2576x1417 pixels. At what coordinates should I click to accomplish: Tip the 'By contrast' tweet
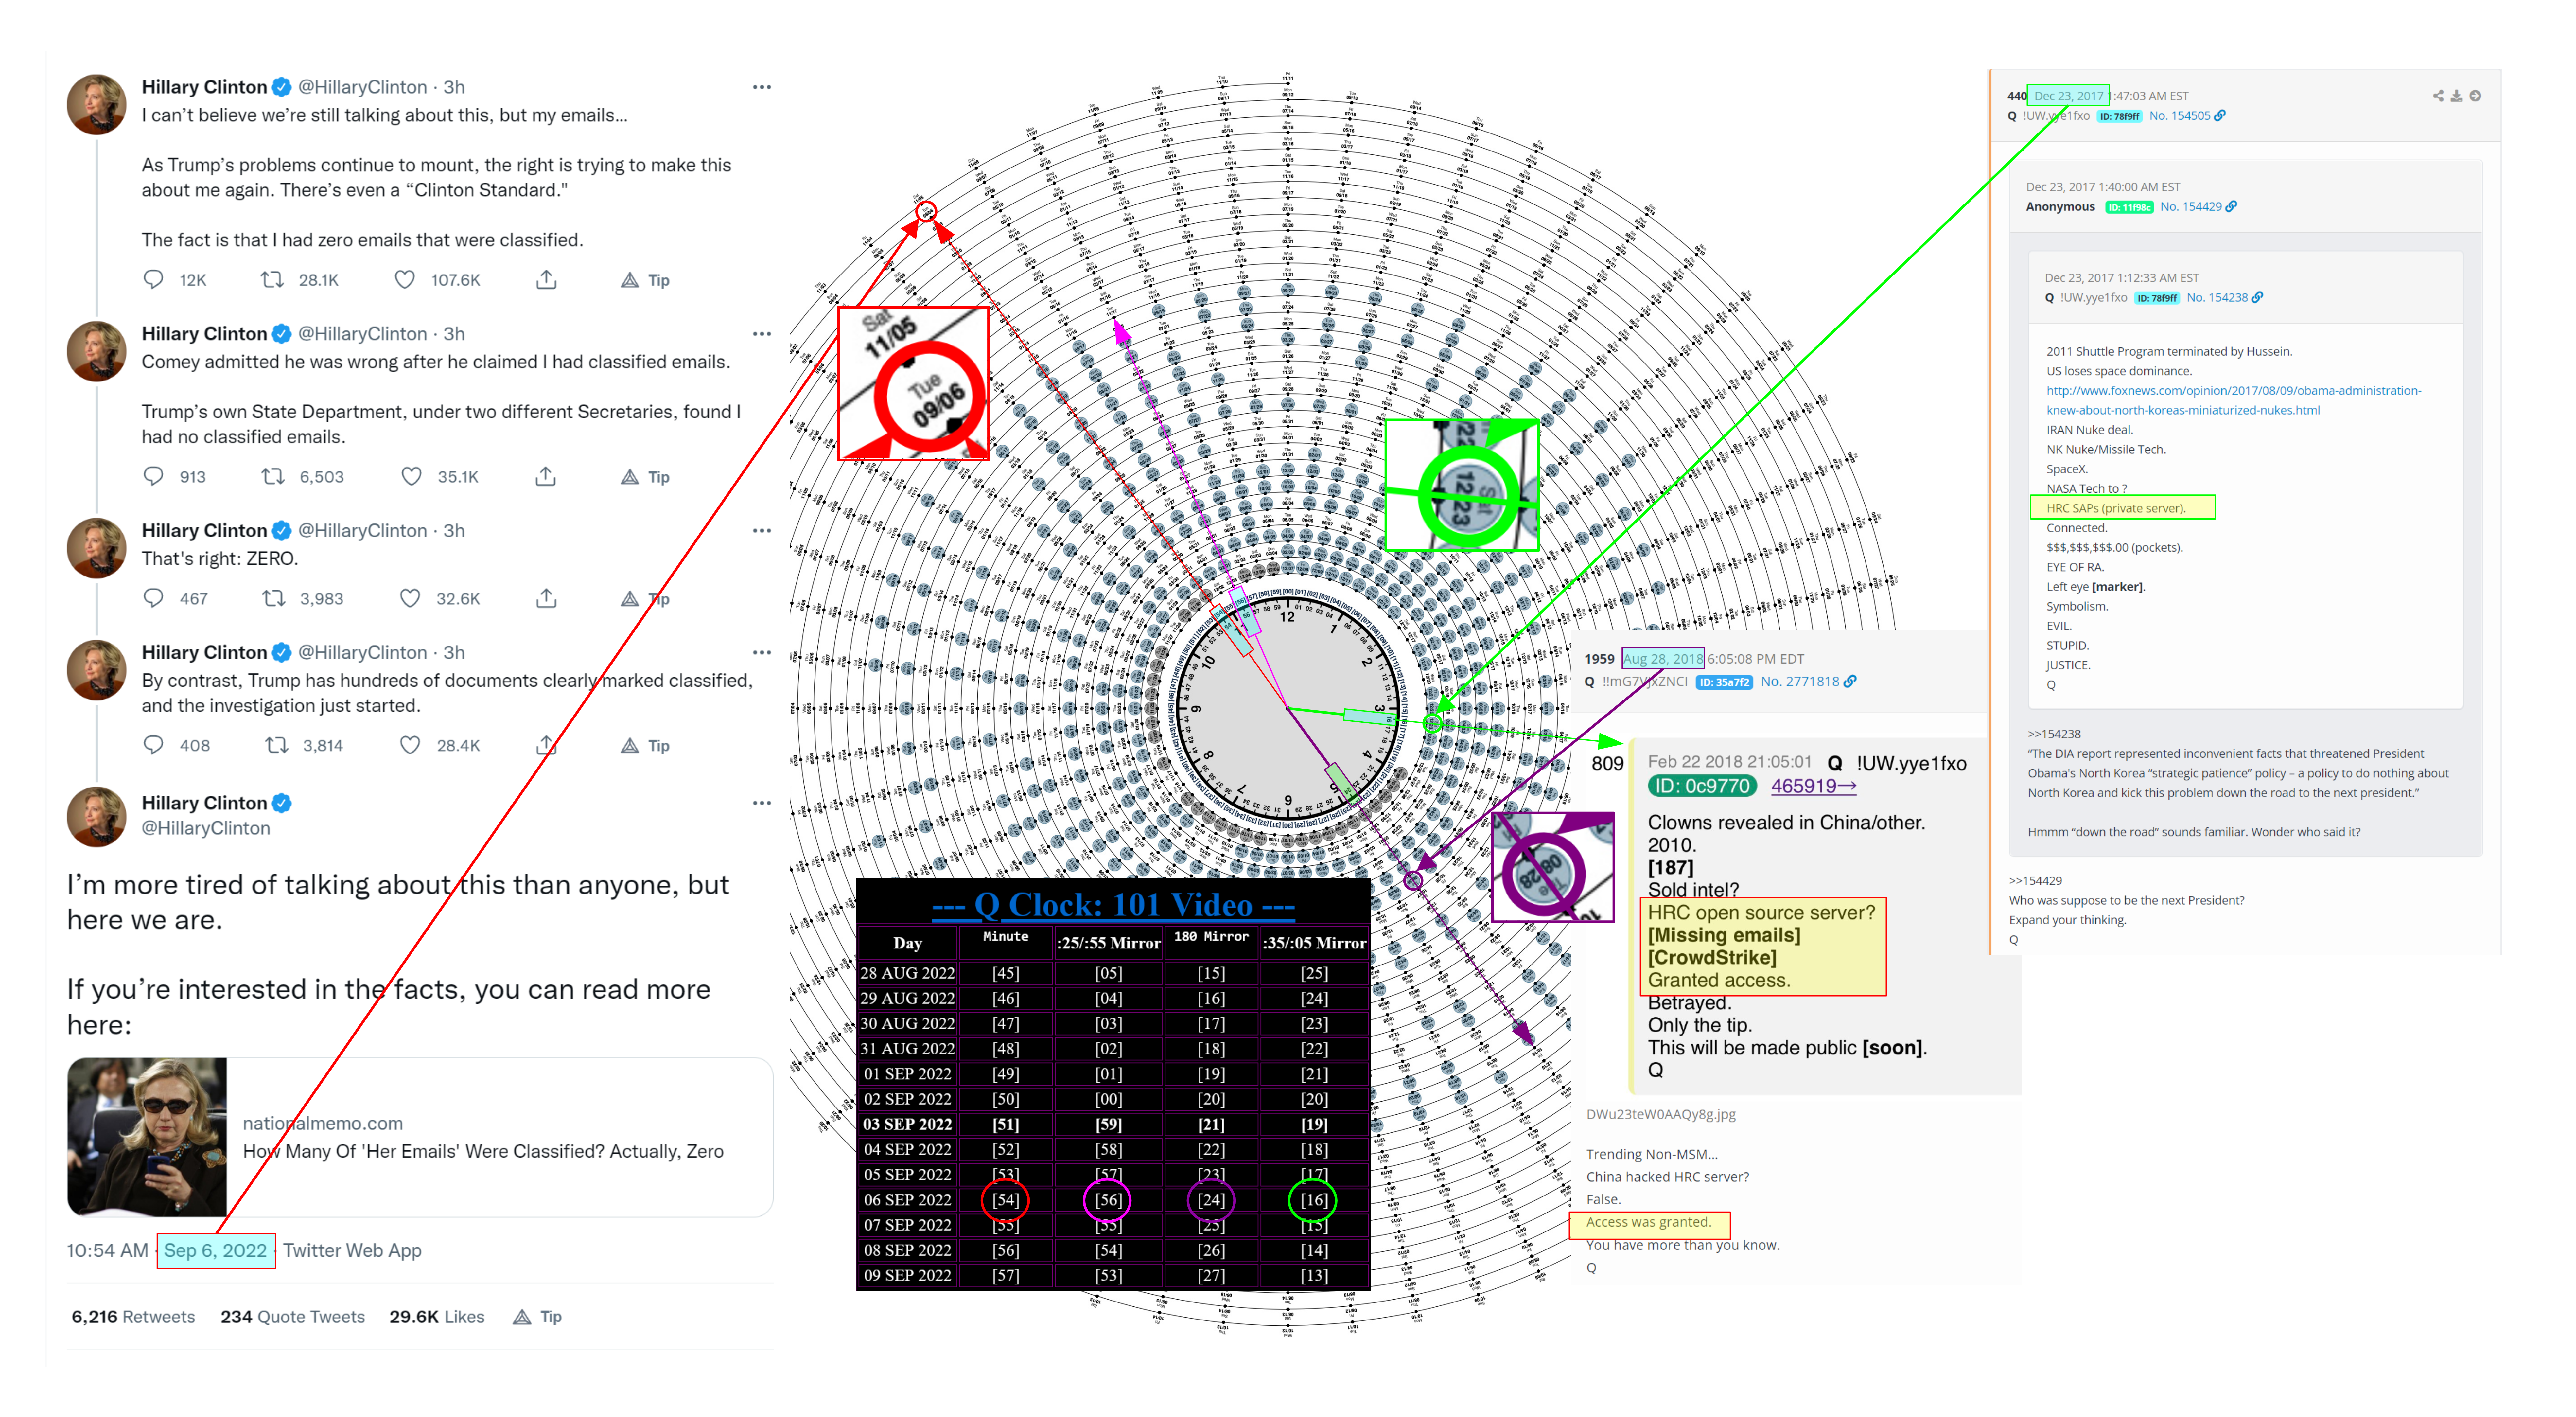click(x=646, y=746)
